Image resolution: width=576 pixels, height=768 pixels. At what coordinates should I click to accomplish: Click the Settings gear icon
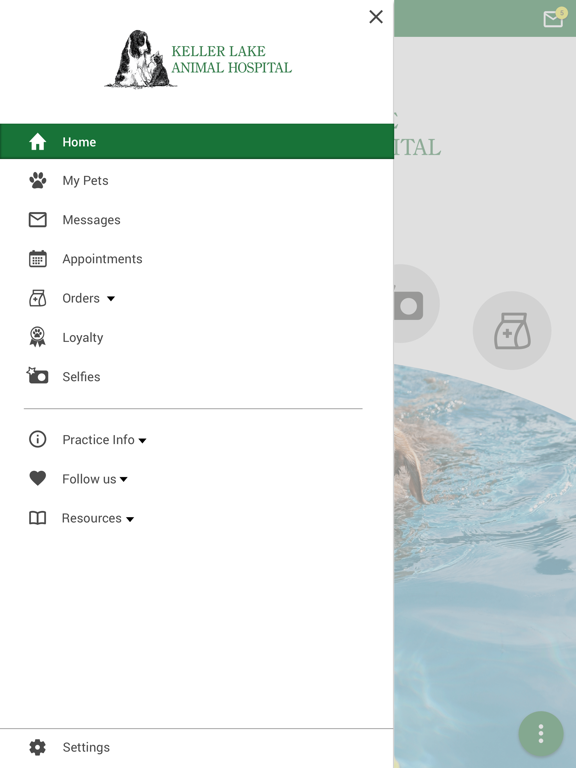(x=38, y=747)
